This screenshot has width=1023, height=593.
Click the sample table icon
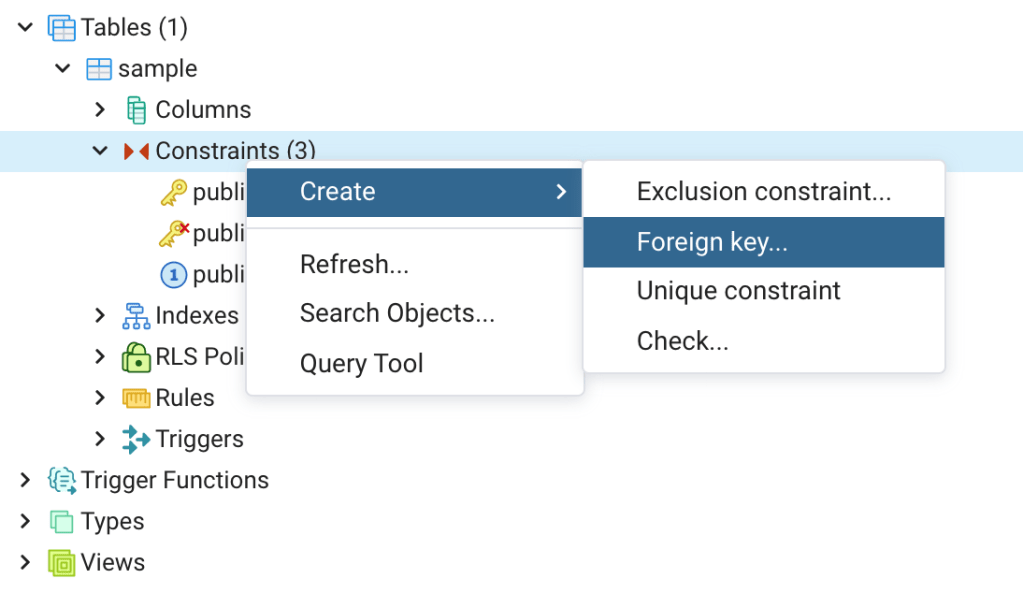tap(99, 69)
